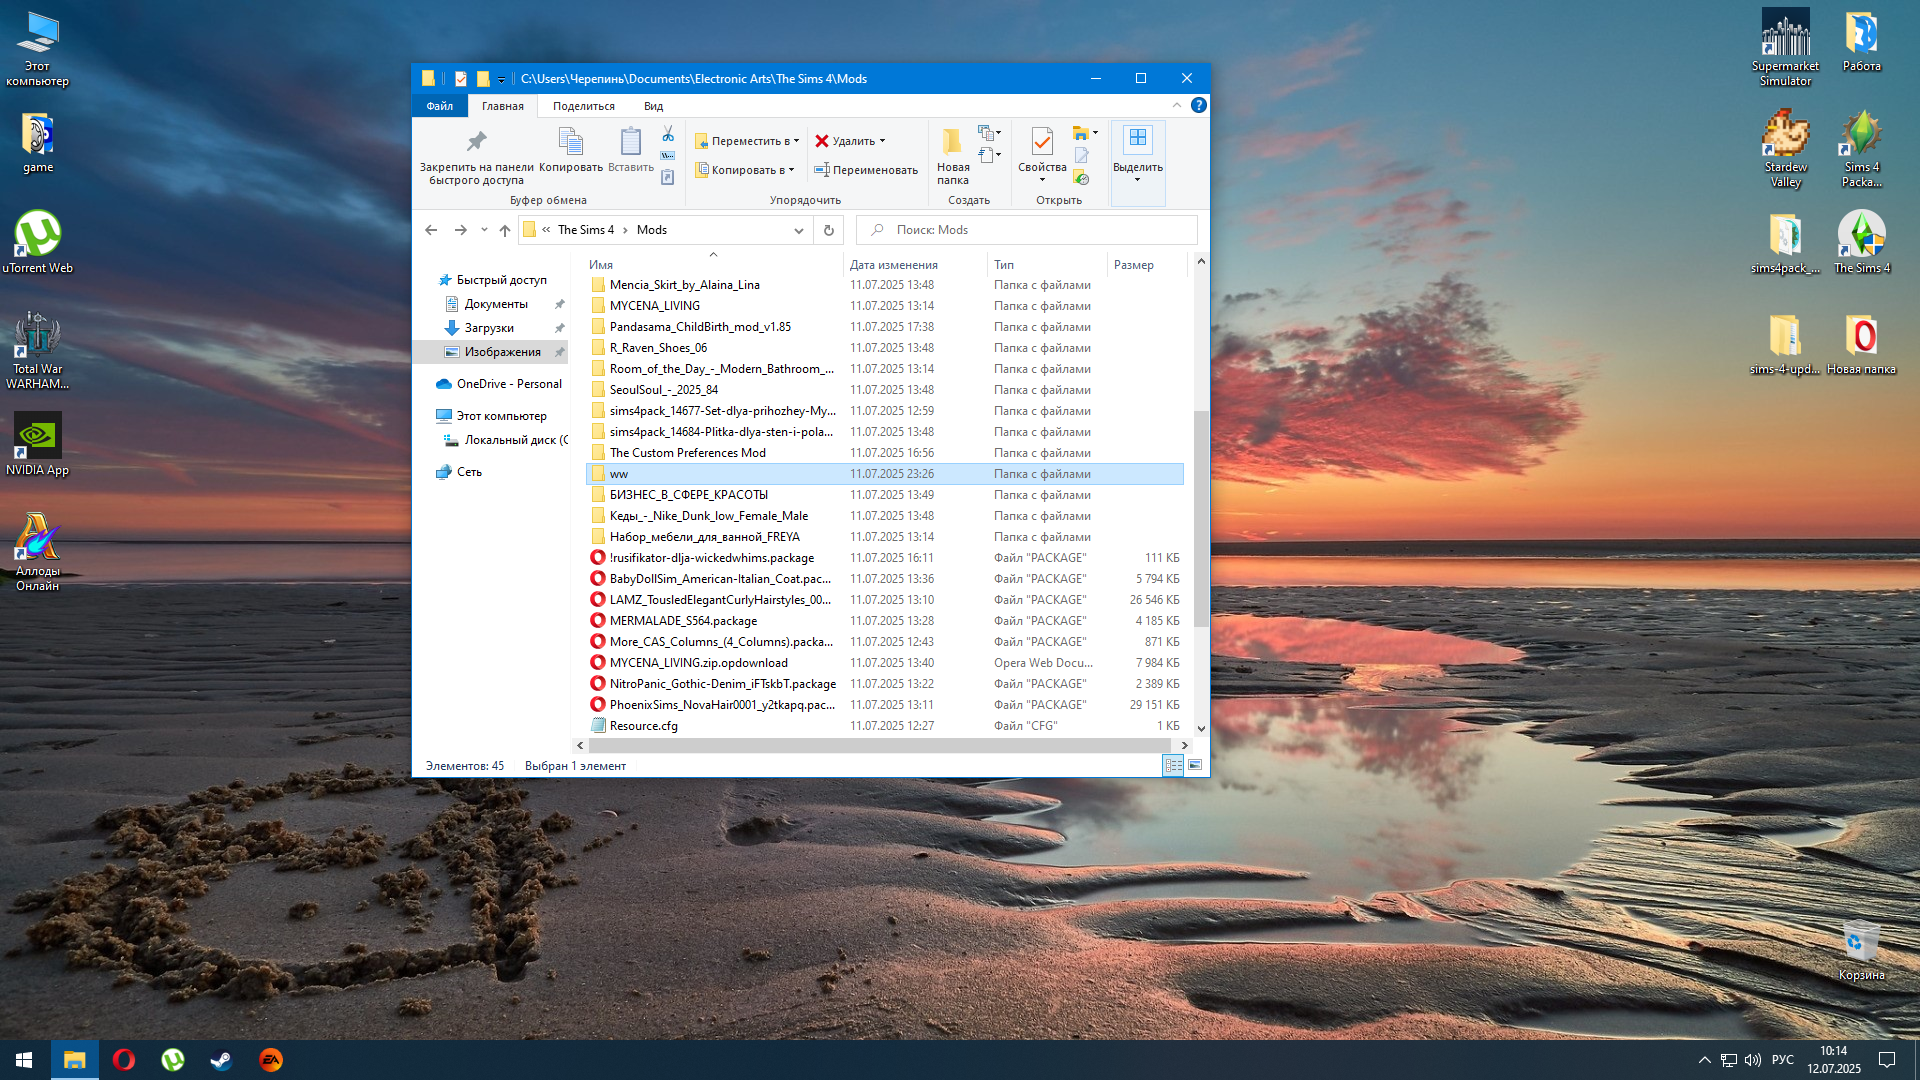
Task: Open the Windows Start menu
Action: point(24,1060)
